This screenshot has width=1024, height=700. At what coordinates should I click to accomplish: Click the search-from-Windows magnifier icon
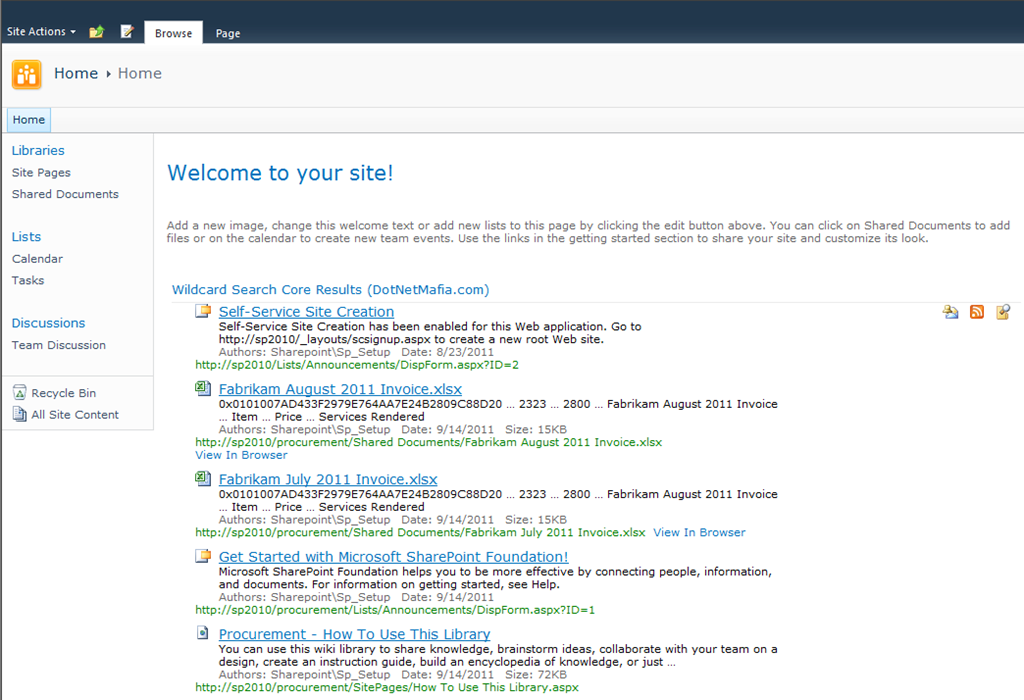coord(1003,312)
